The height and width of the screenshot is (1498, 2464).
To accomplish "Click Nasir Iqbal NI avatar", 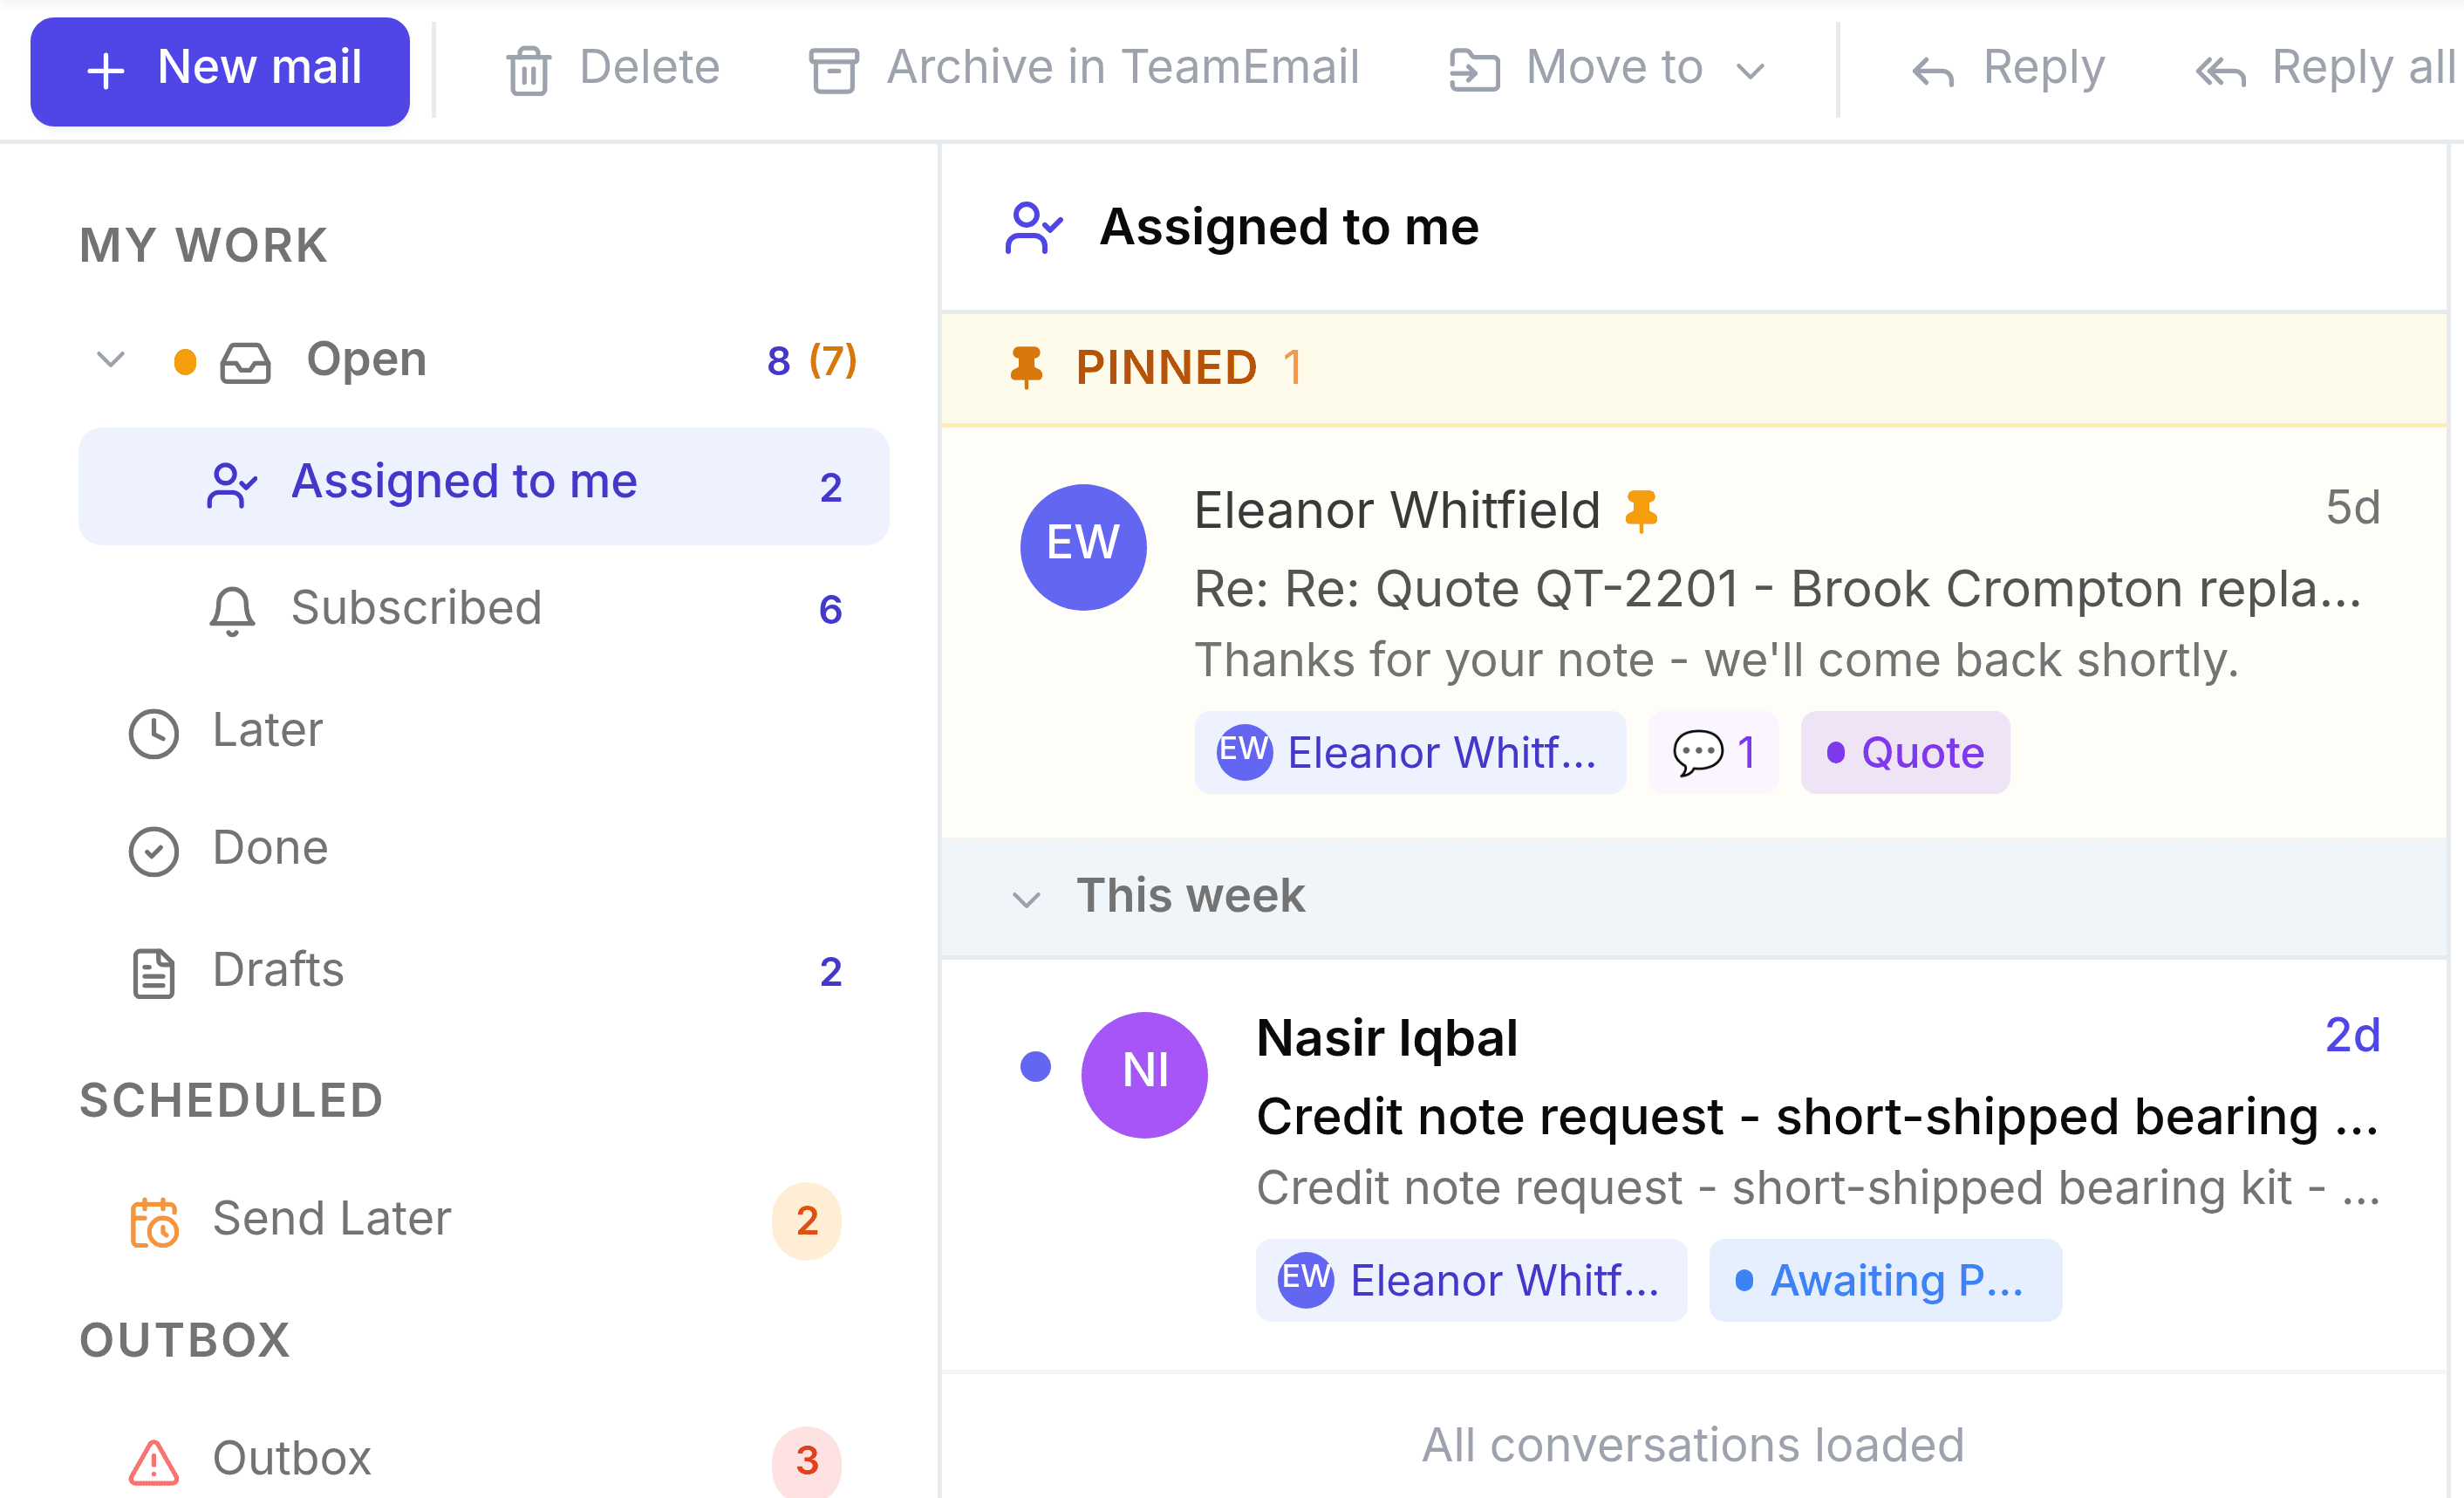I will click(1145, 1075).
